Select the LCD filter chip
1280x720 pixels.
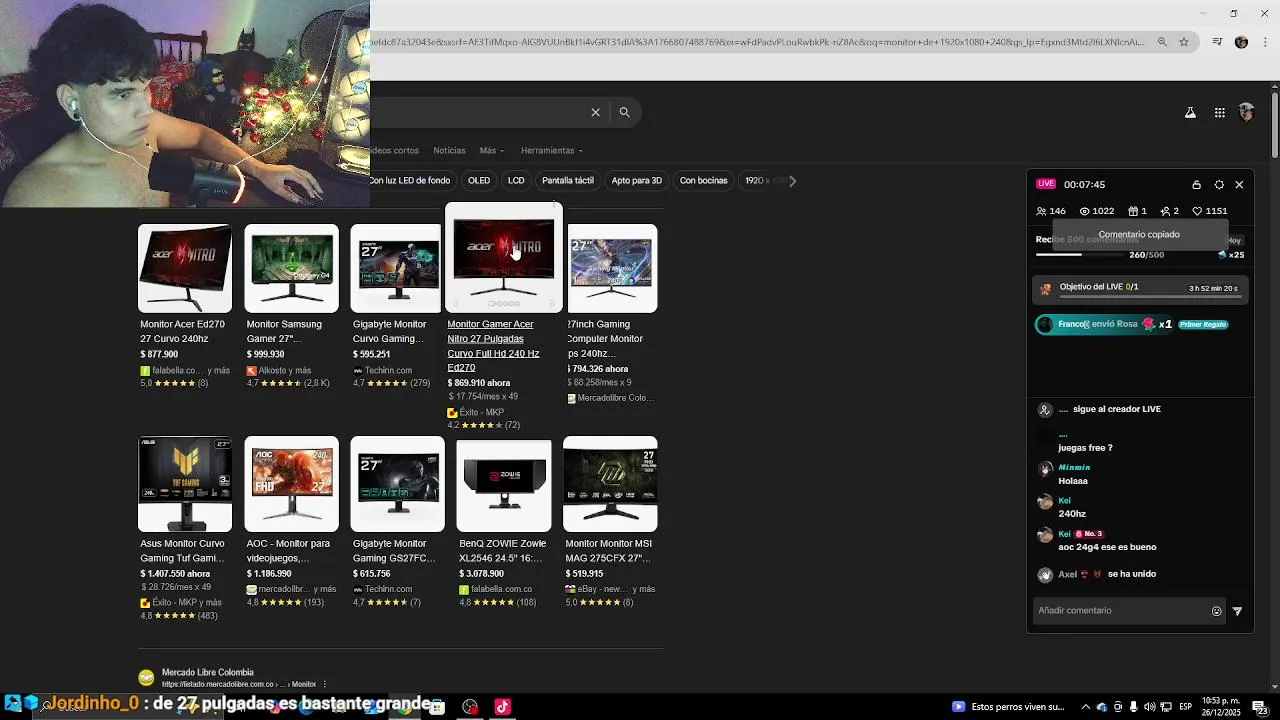point(516,181)
